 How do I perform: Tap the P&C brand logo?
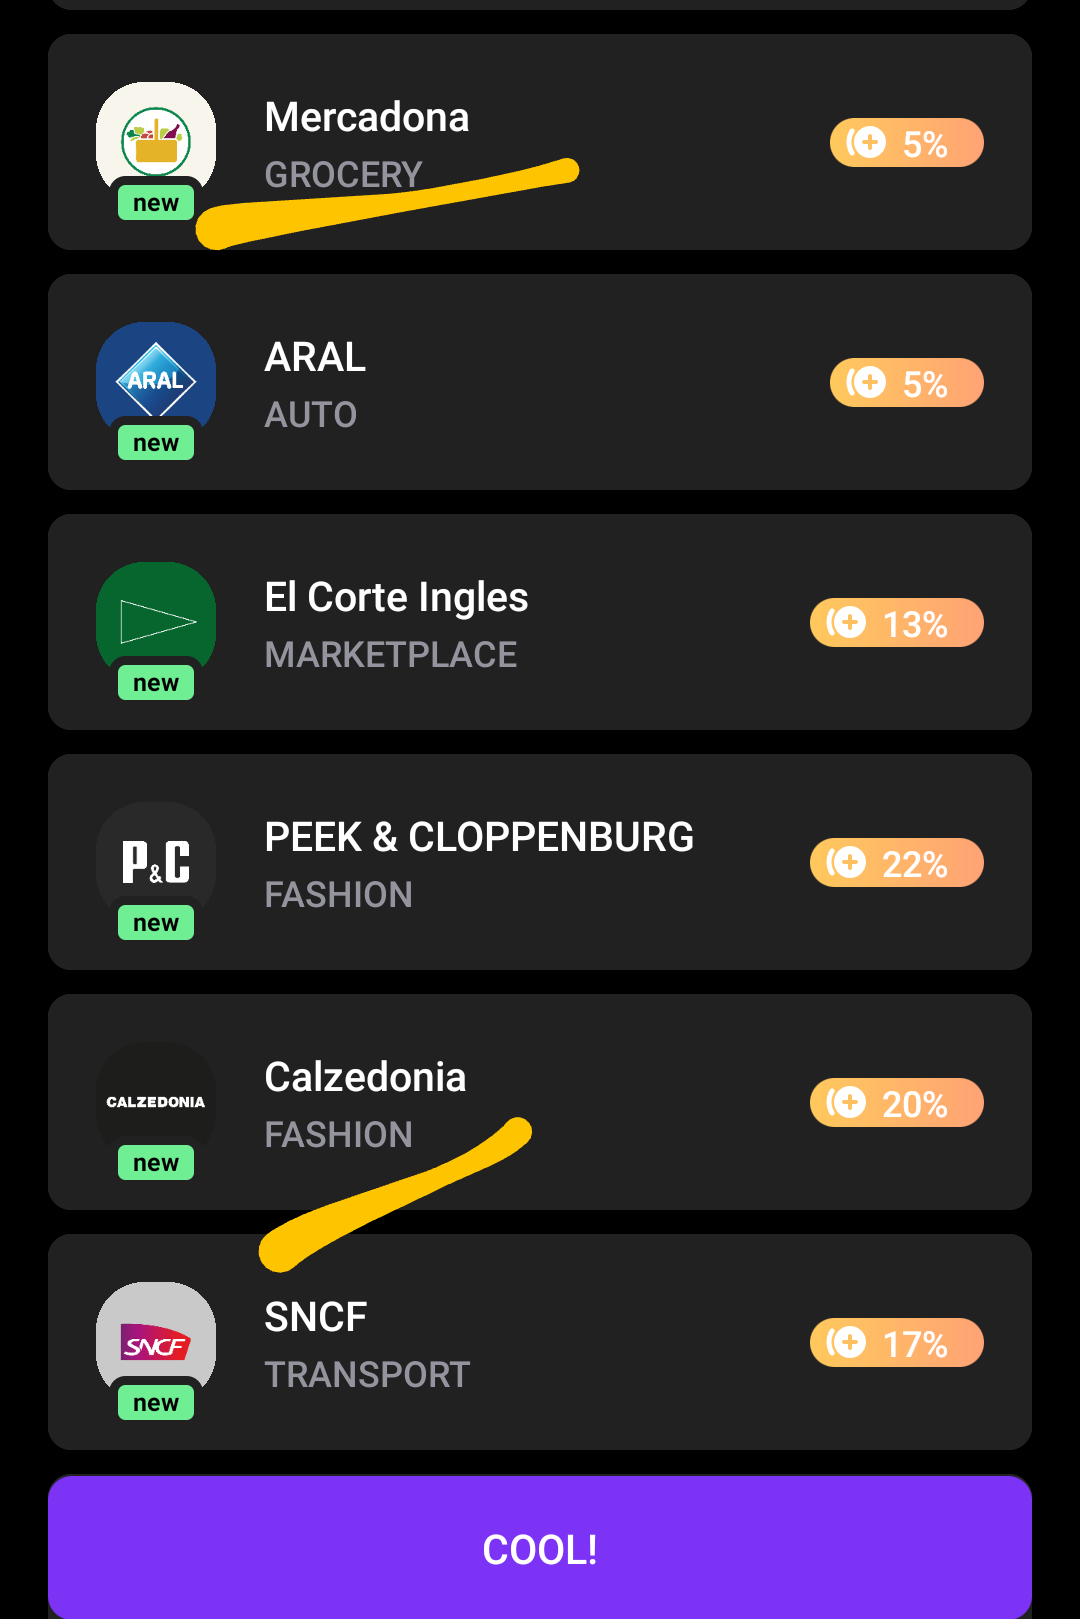point(156,859)
